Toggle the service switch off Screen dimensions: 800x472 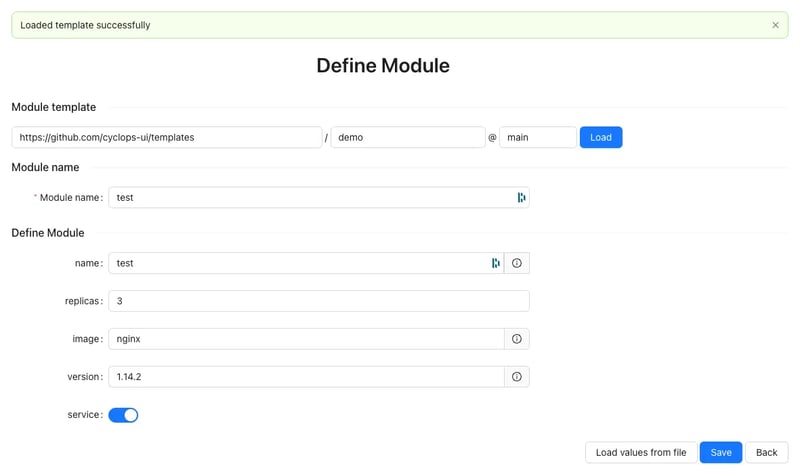click(123, 415)
